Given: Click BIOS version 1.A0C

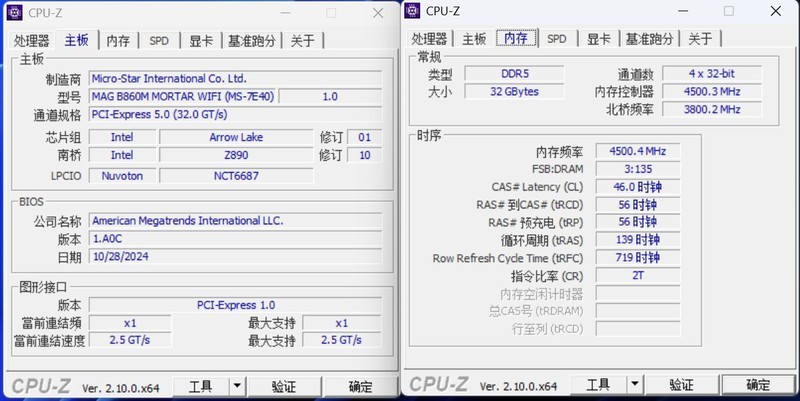Looking at the screenshot, I should pyautogui.click(x=235, y=239).
